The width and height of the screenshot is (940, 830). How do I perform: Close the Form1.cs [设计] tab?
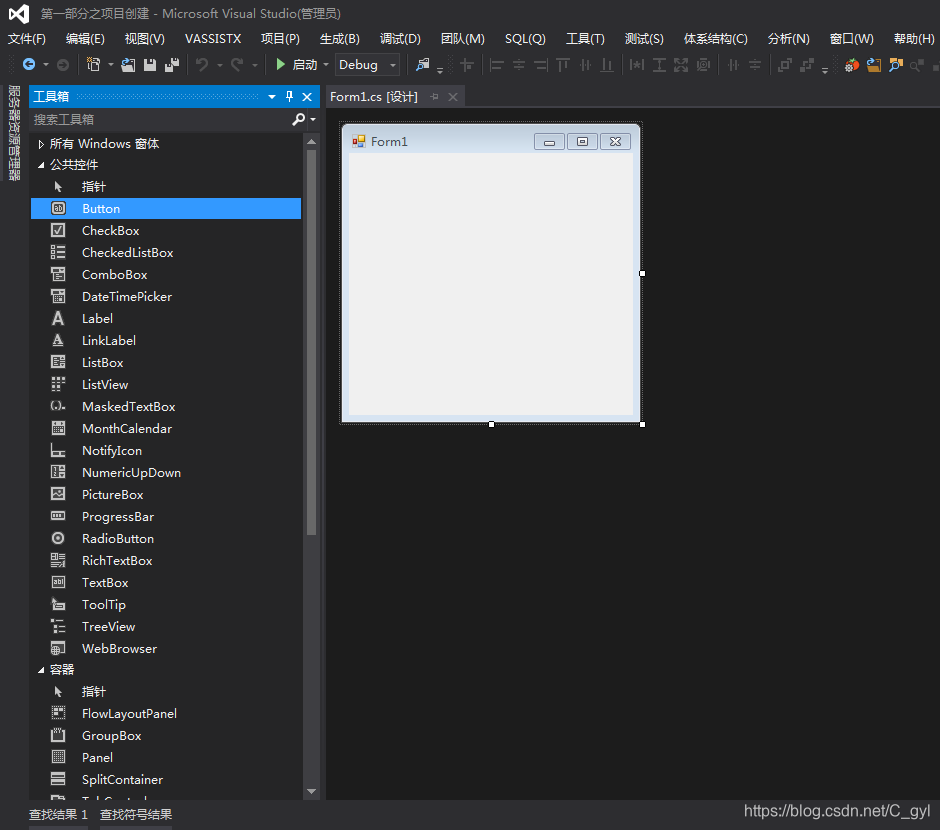tap(453, 96)
